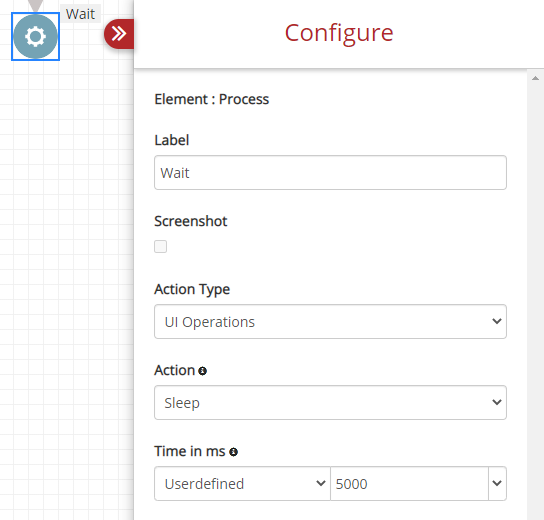Viewport: 544px width, 520px height.
Task: Open the Action dropdown showing Sleep
Action: click(330, 402)
